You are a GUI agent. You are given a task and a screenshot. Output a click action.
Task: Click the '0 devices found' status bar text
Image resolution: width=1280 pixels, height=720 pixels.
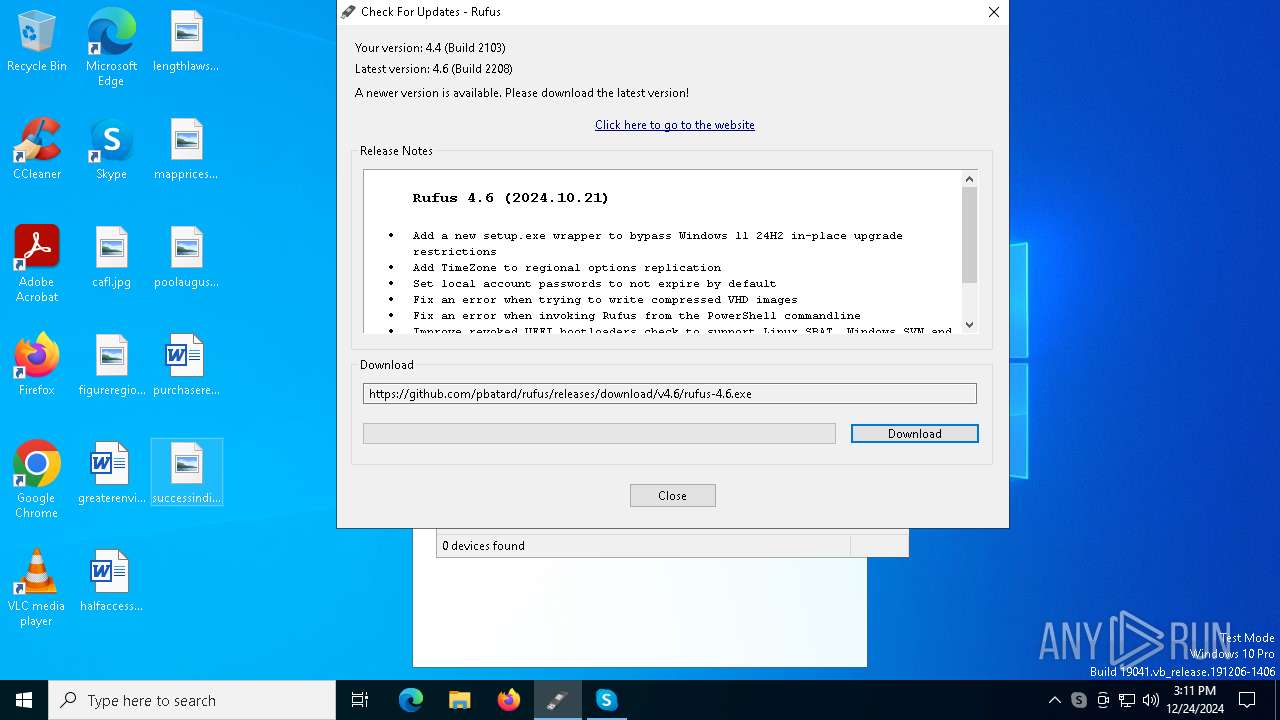[x=483, y=546]
